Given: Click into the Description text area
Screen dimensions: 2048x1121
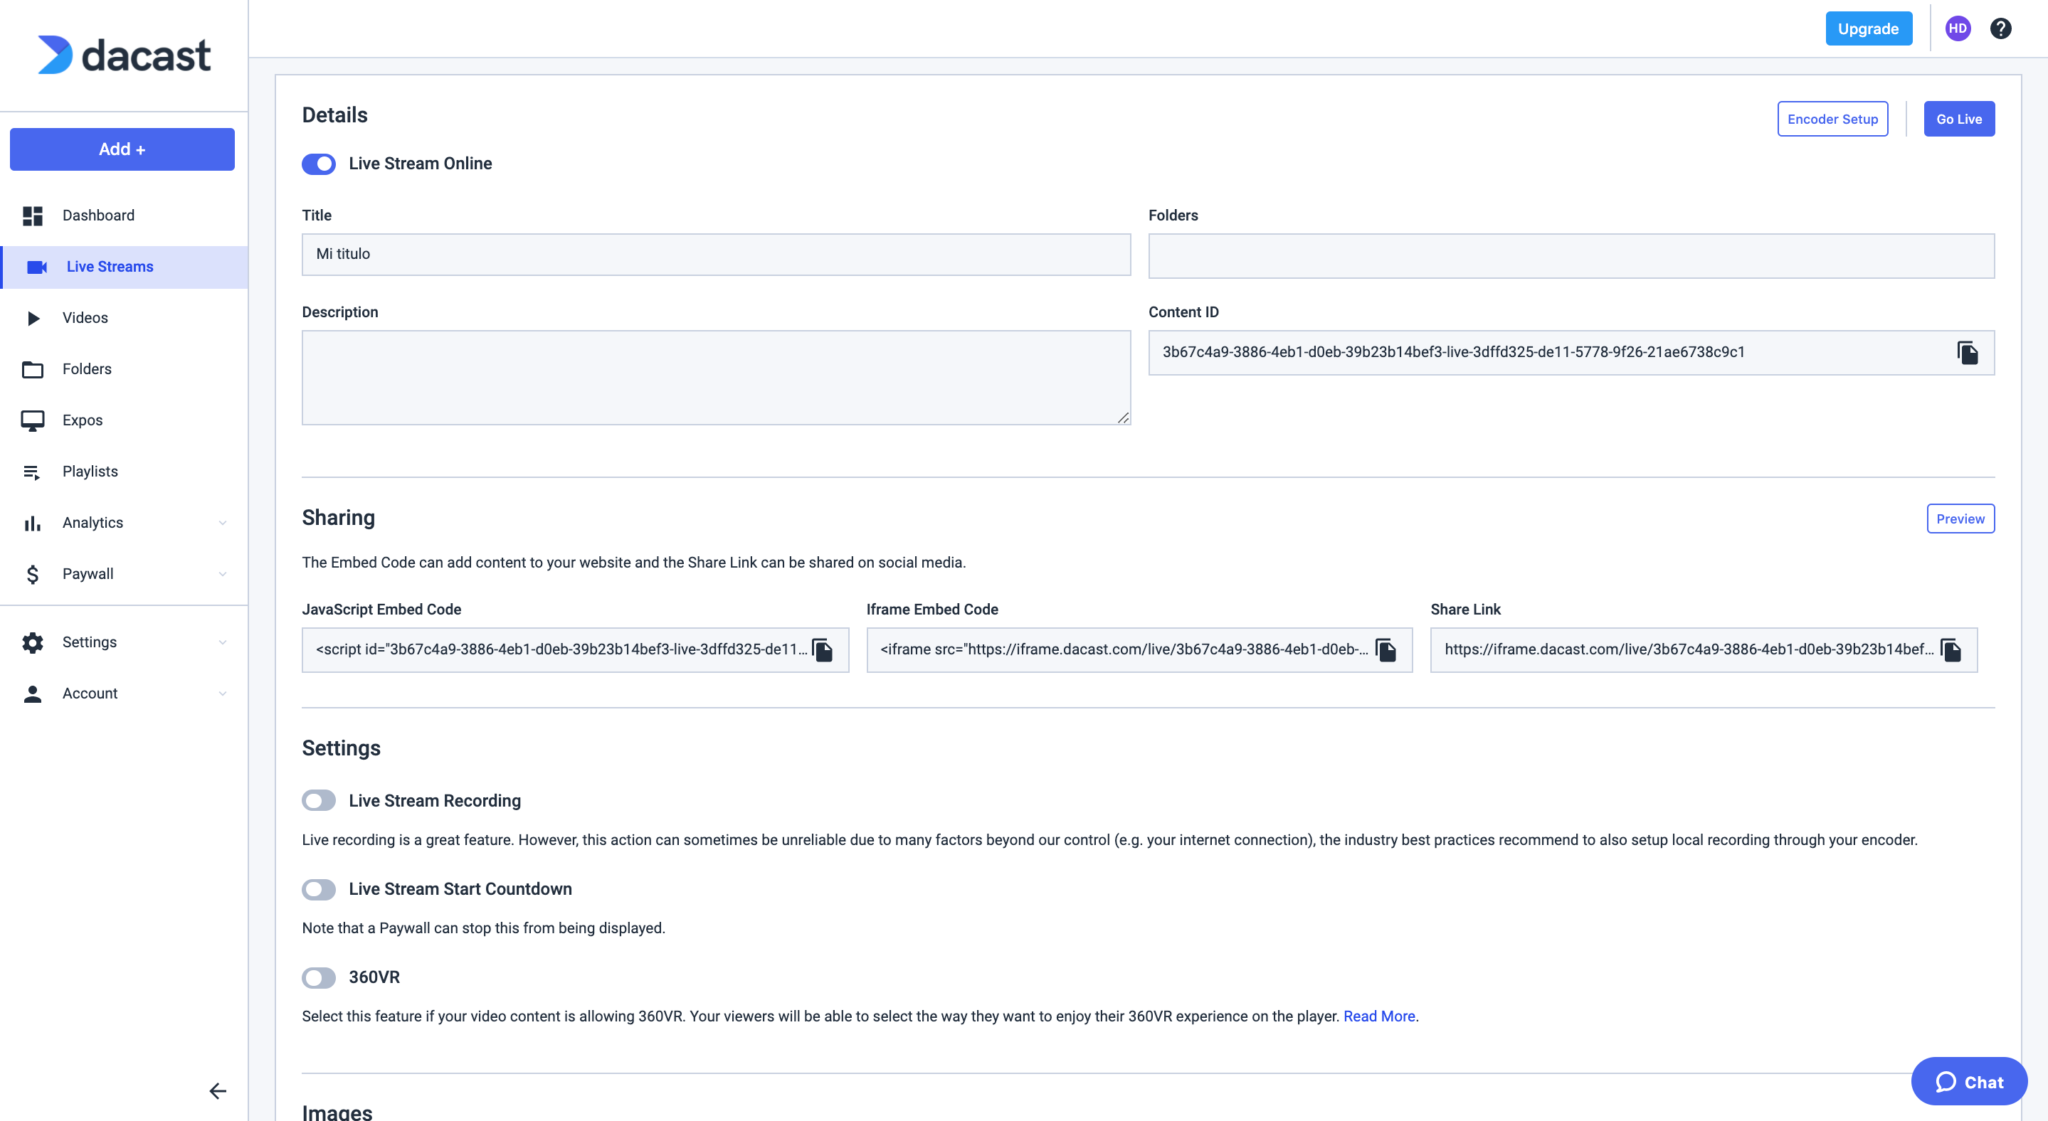Looking at the screenshot, I should pos(715,378).
